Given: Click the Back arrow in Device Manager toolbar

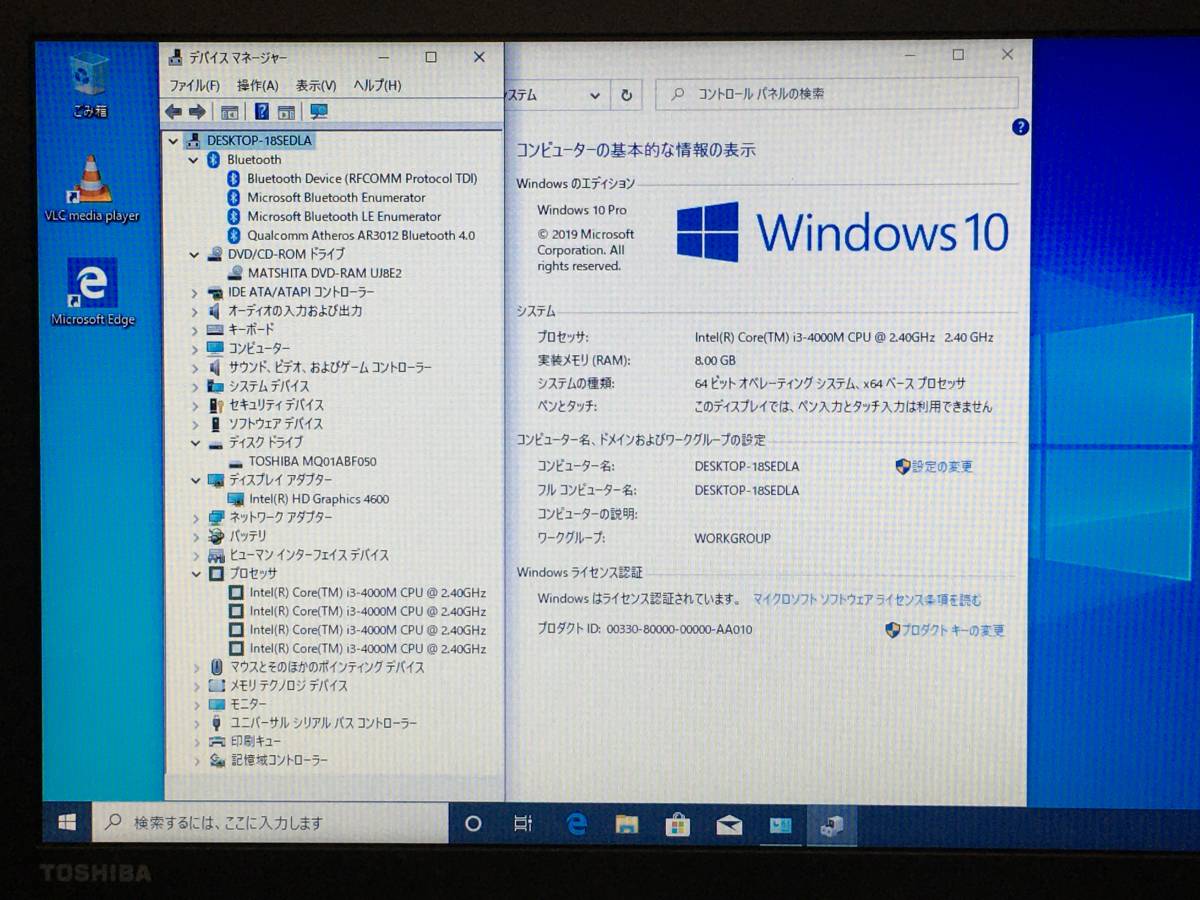Looking at the screenshot, I should click(173, 112).
